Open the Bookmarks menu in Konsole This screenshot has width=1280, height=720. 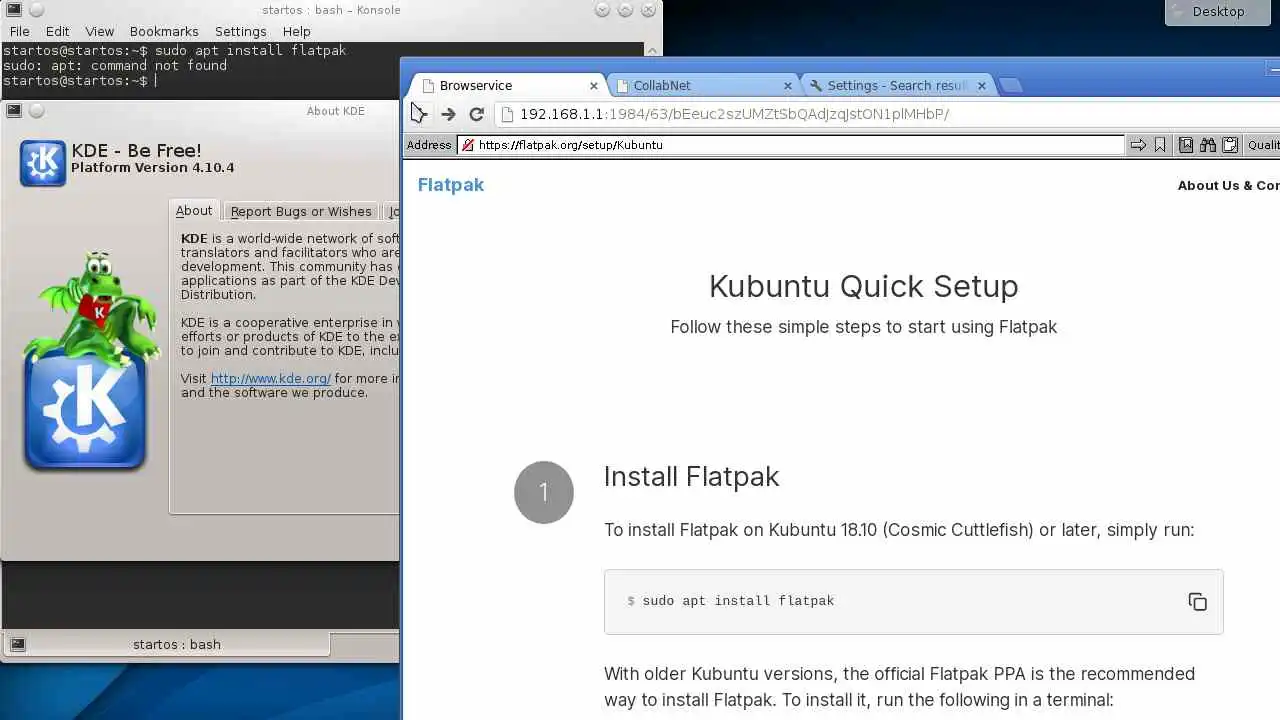pyautogui.click(x=164, y=31)
